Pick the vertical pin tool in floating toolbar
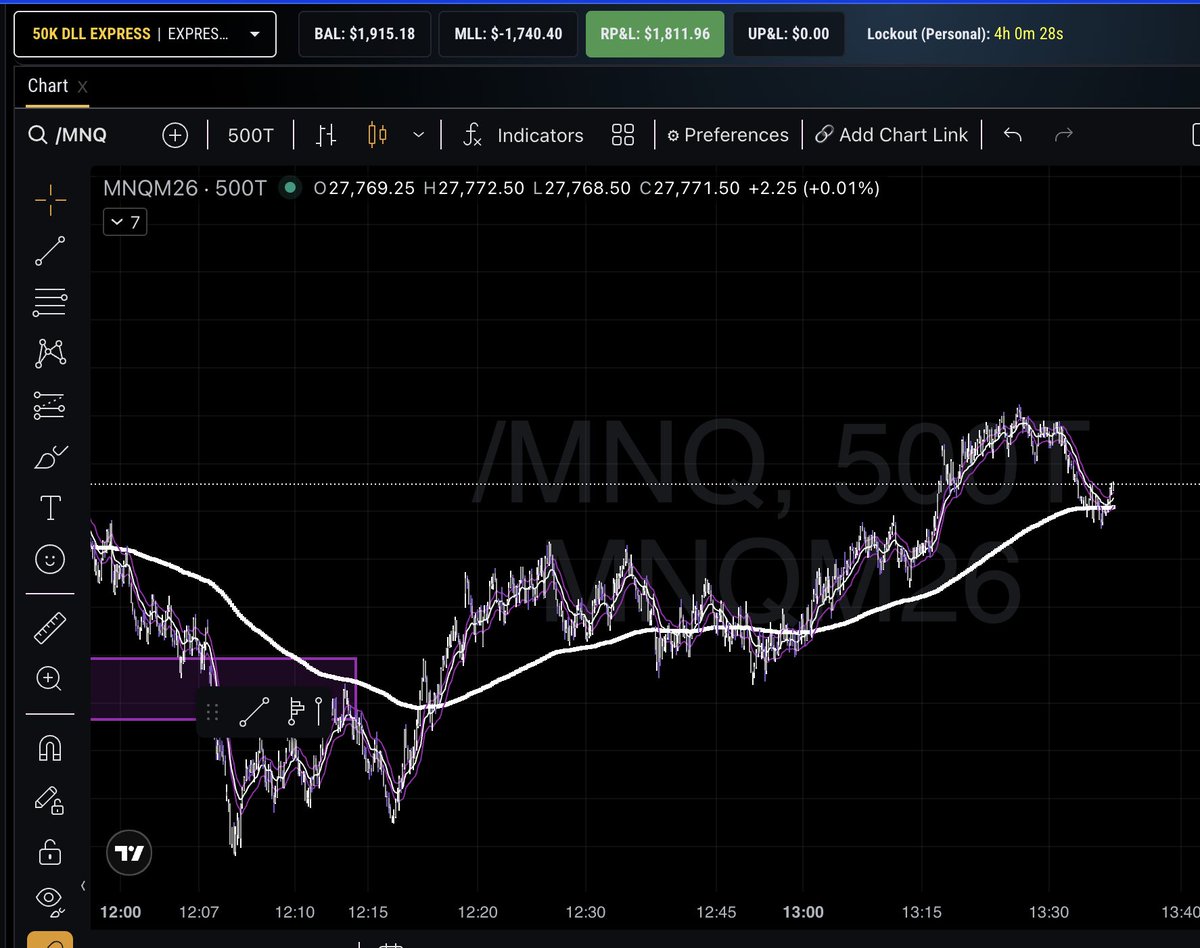Screen dimensions: 1200x948 319,712
